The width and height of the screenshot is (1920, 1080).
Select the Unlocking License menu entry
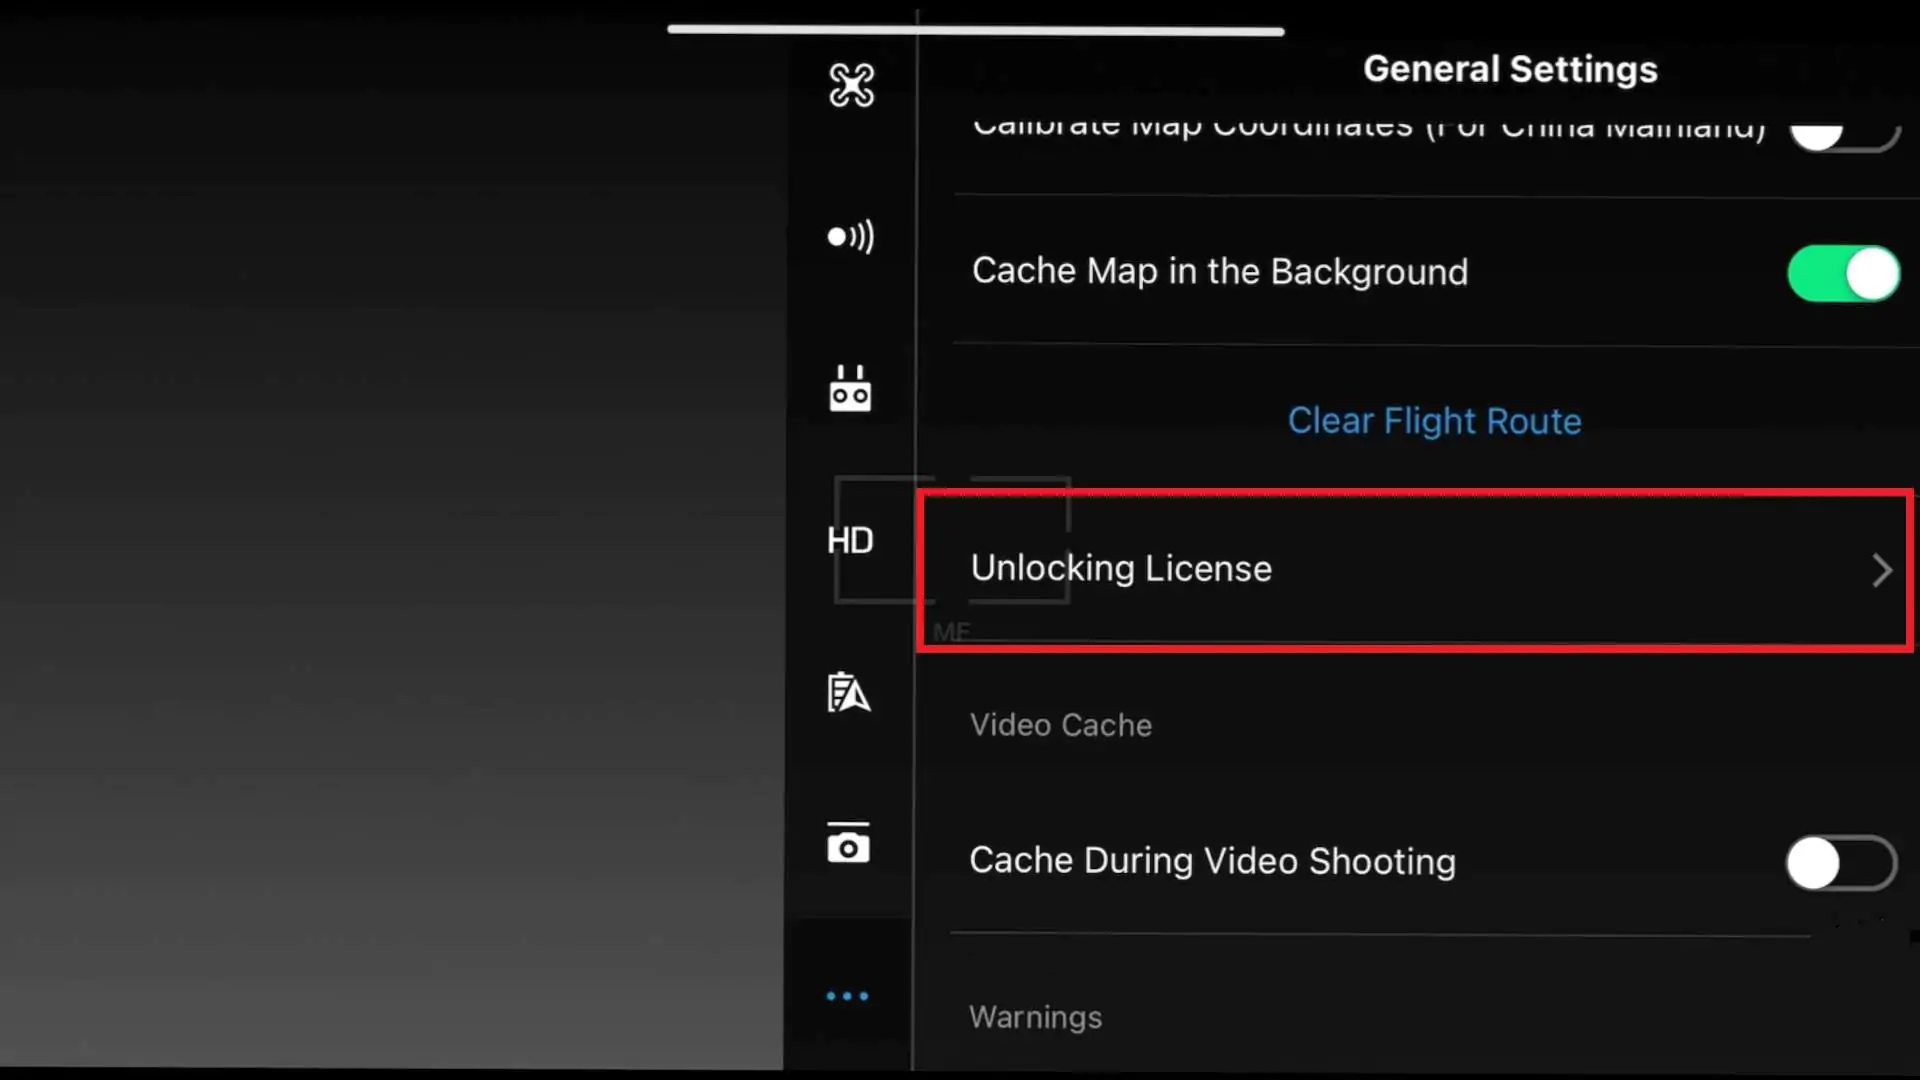pyautogui.click(x=1121, y=568)
